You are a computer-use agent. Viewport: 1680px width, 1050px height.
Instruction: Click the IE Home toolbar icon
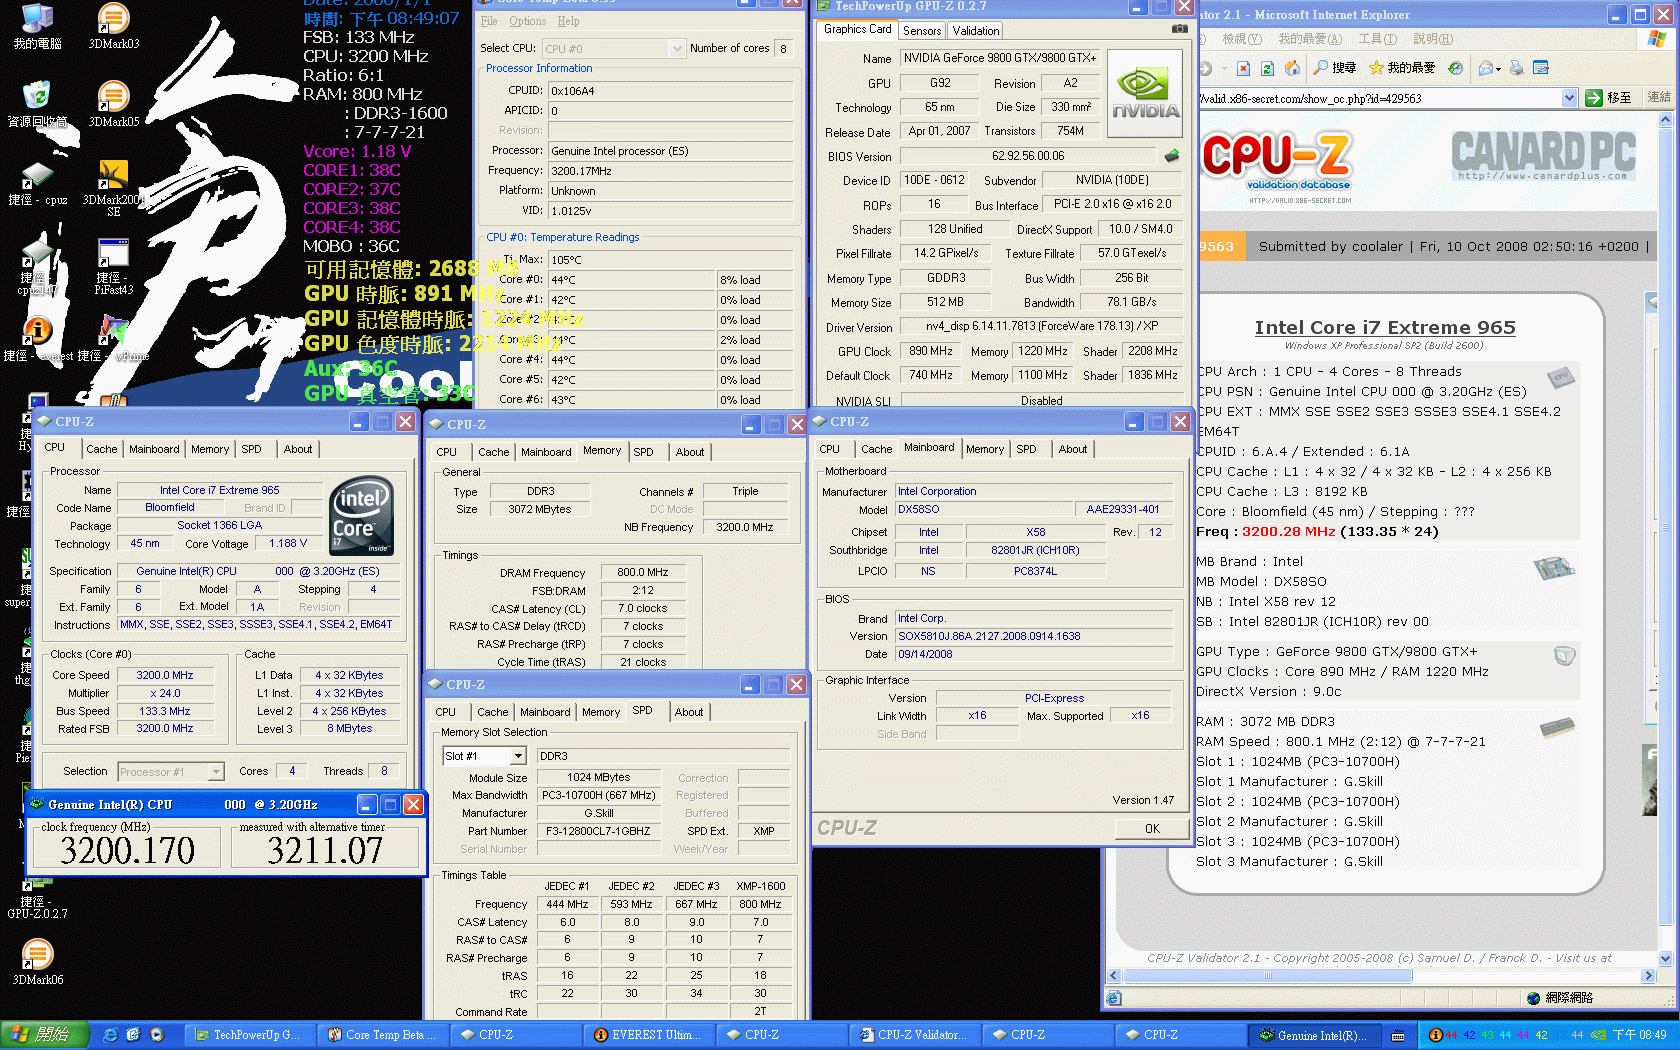click(1292, 68)
